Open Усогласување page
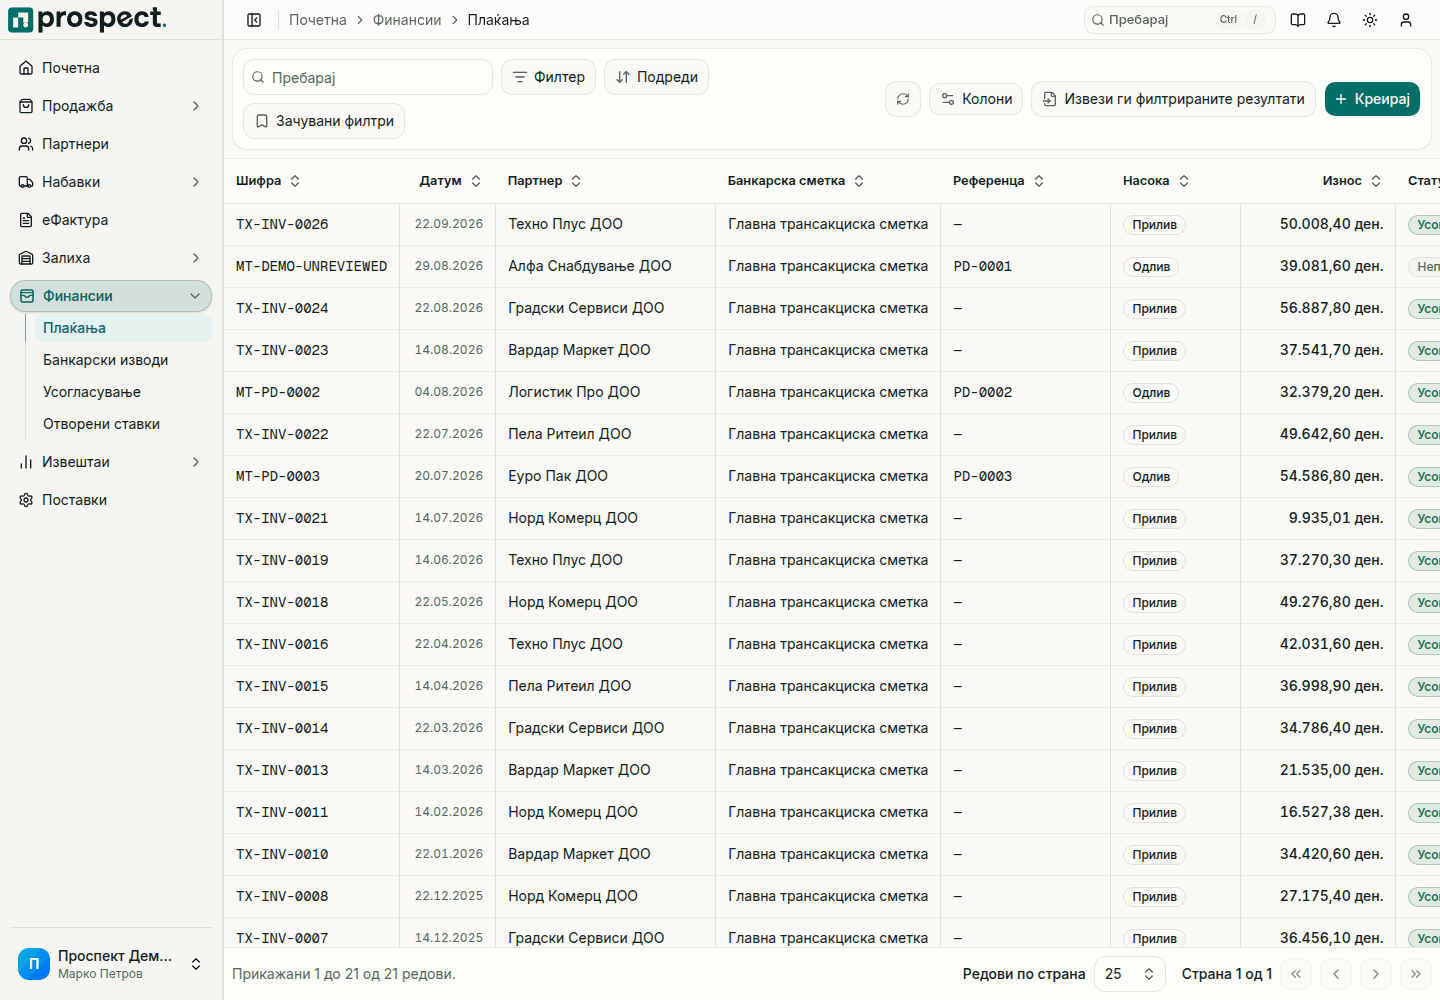The width and height of the screenshot is (1440, 1000). [123, 392]
